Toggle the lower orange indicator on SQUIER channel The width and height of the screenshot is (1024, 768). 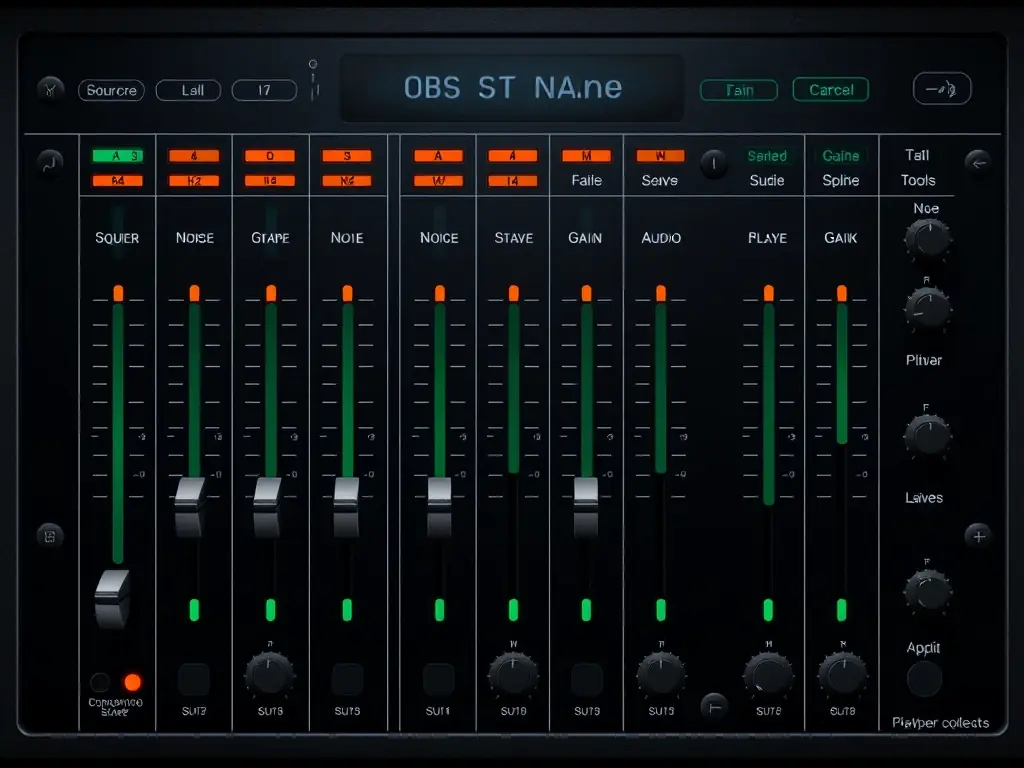118,180
